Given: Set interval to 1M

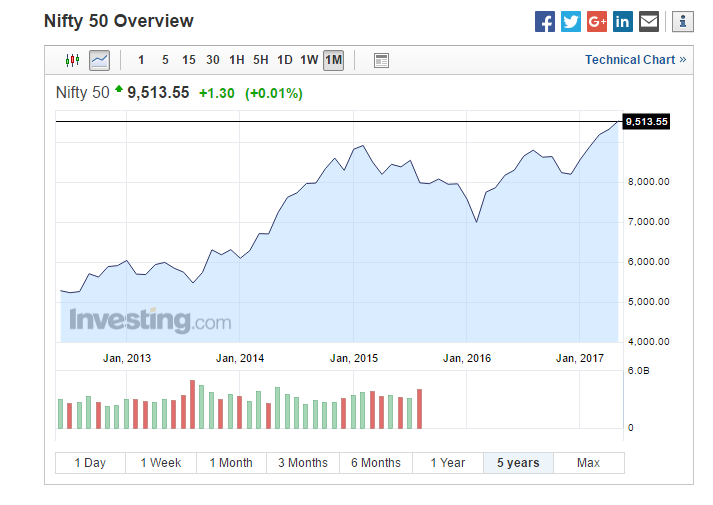Looking at the screenshot, I should pos(333,60).
